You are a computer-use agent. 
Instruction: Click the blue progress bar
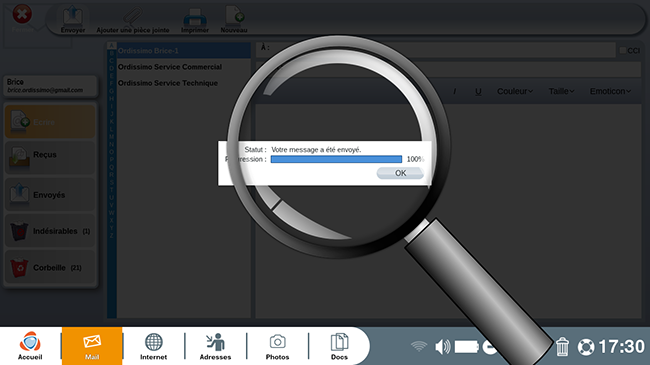[336, 159]
